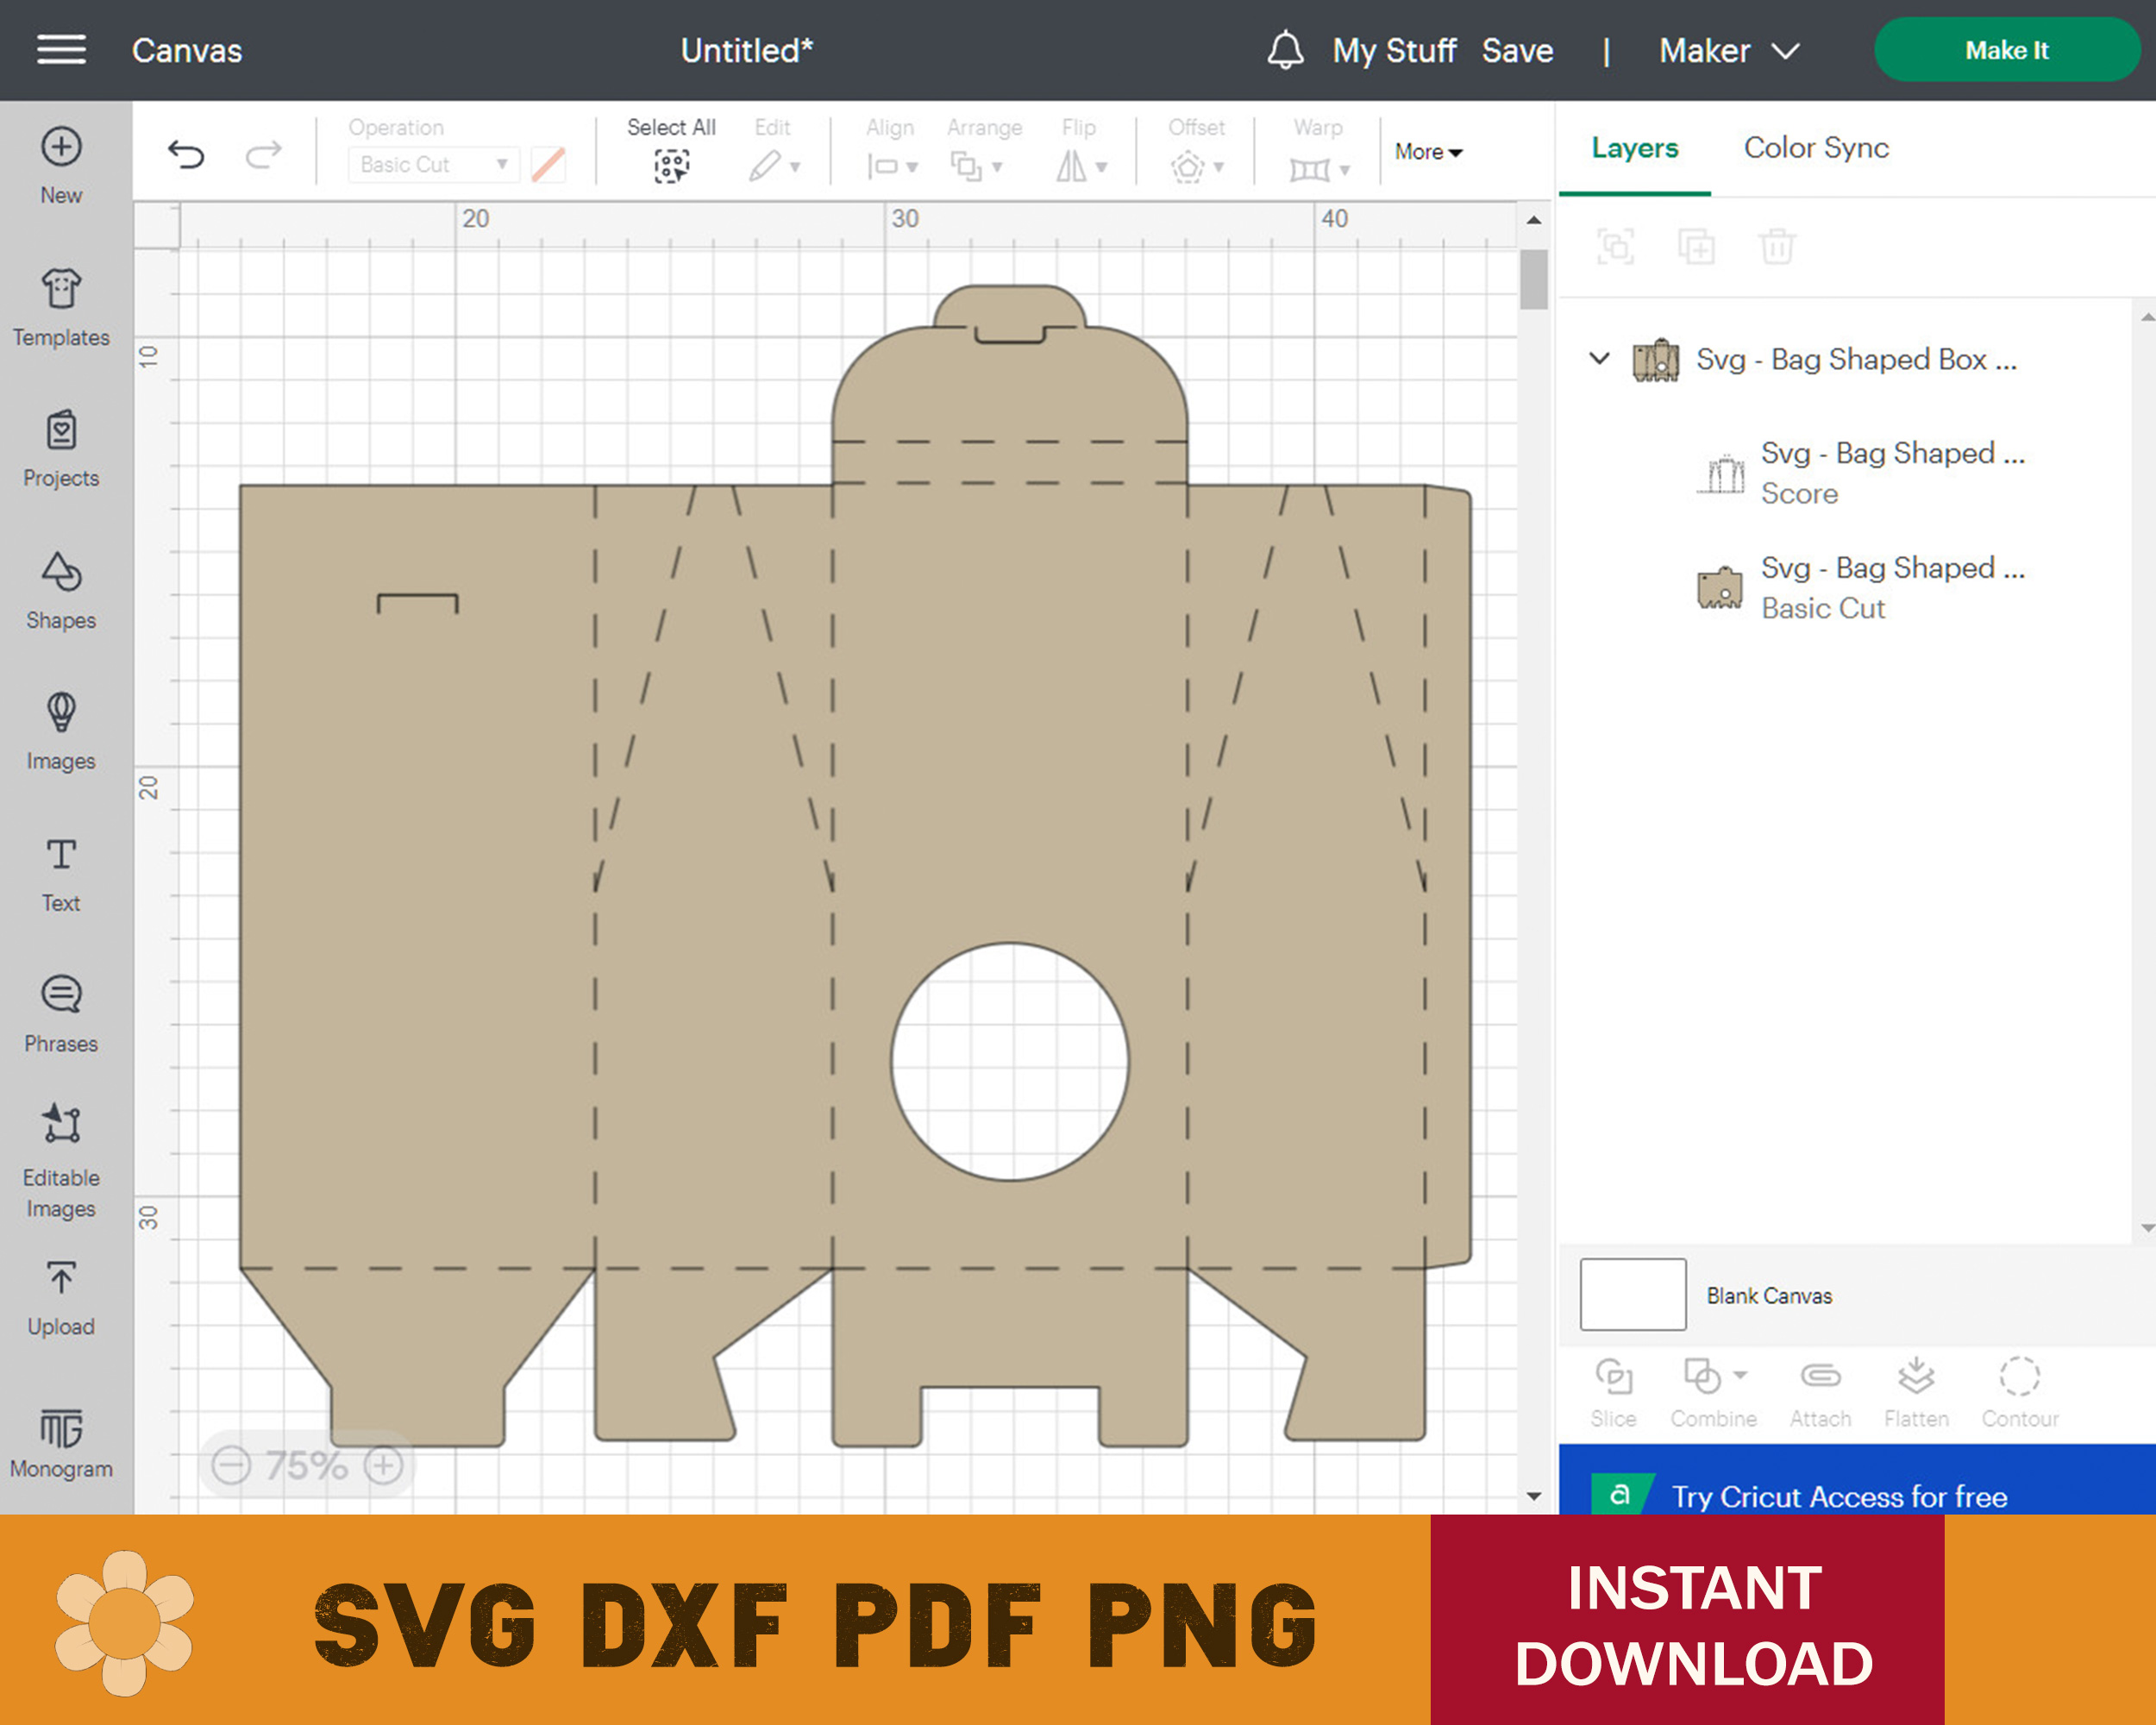Open the Maker machine dropdown

(x=1728, y=50)
